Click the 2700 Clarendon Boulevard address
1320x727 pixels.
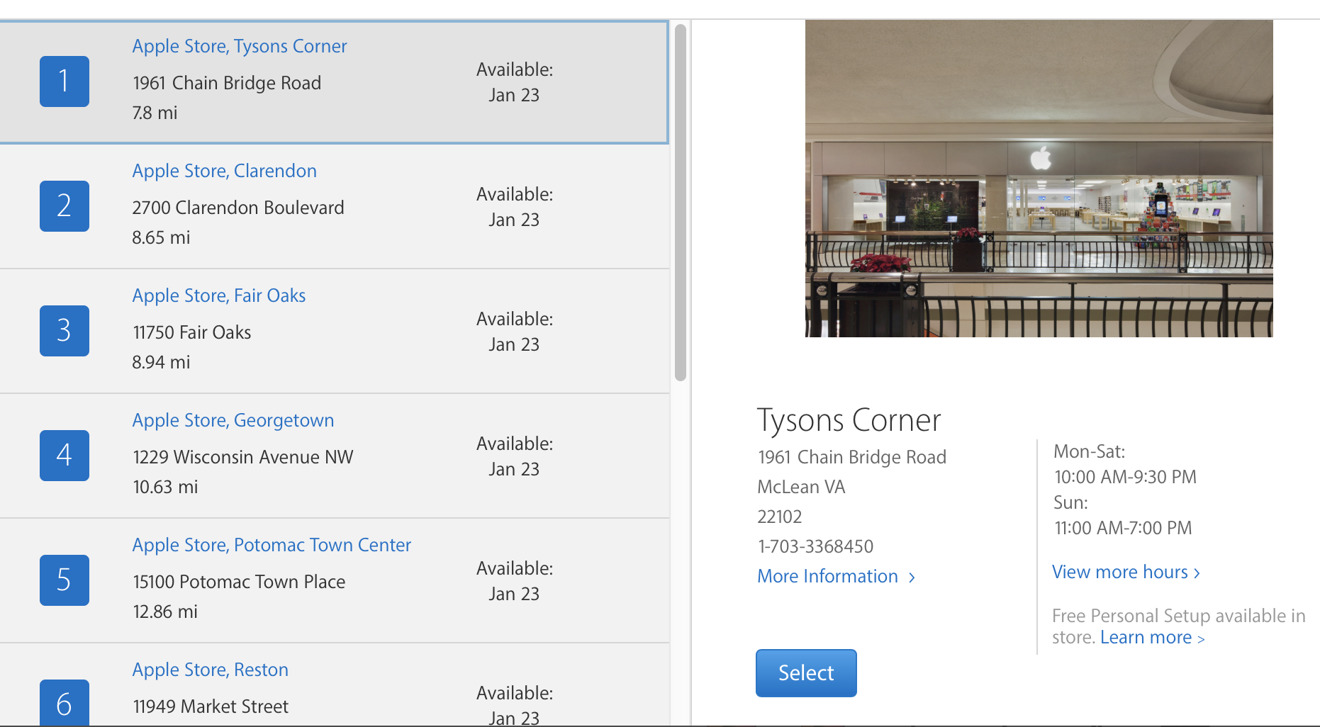[x=238, y=208]
